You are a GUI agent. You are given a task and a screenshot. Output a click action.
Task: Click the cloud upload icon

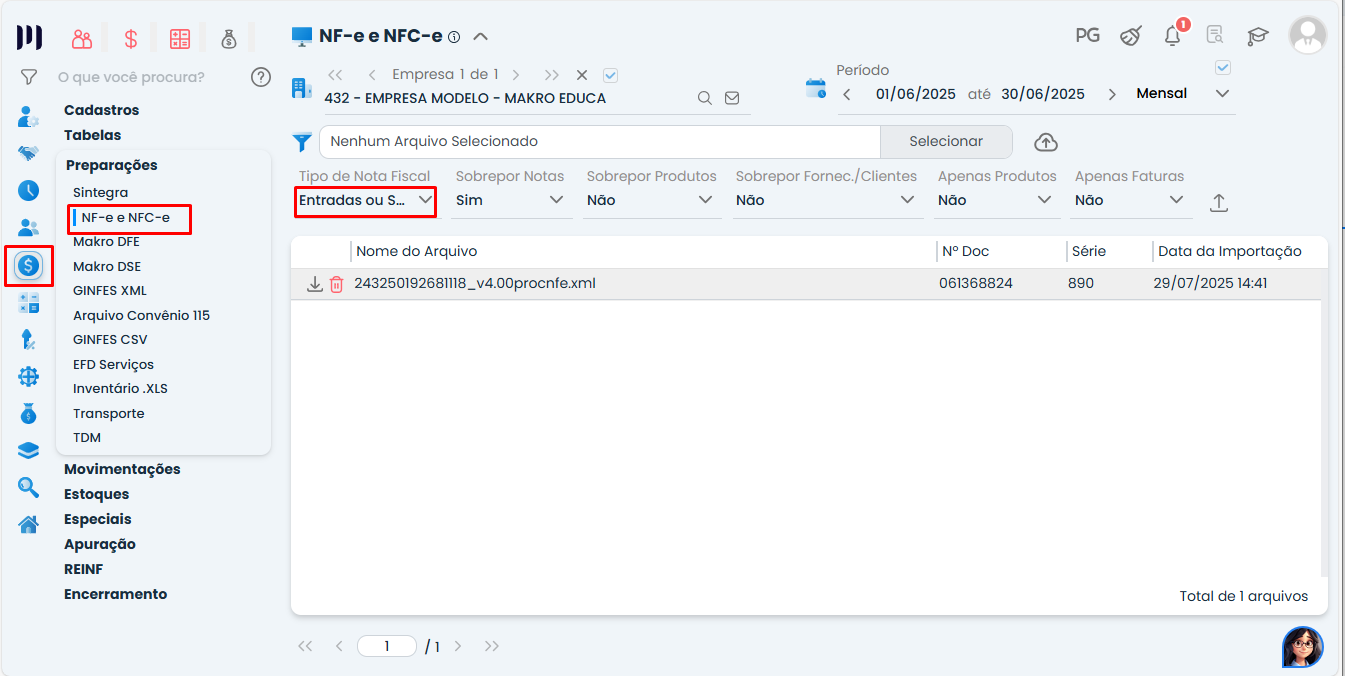[x=1045, y=142]
